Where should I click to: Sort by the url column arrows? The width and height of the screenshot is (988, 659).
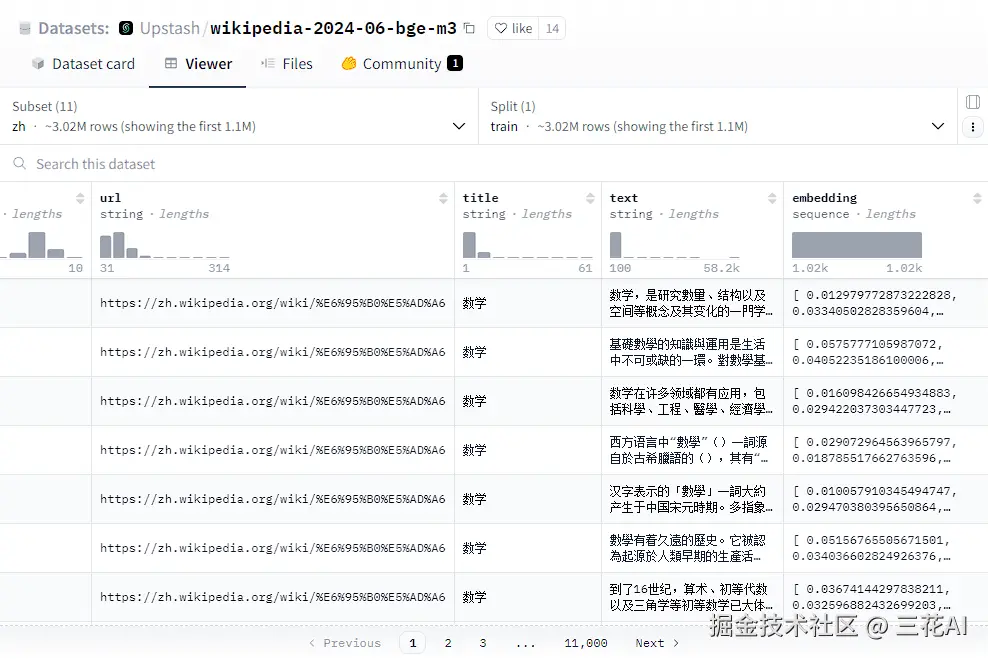[x=443, y=198]
